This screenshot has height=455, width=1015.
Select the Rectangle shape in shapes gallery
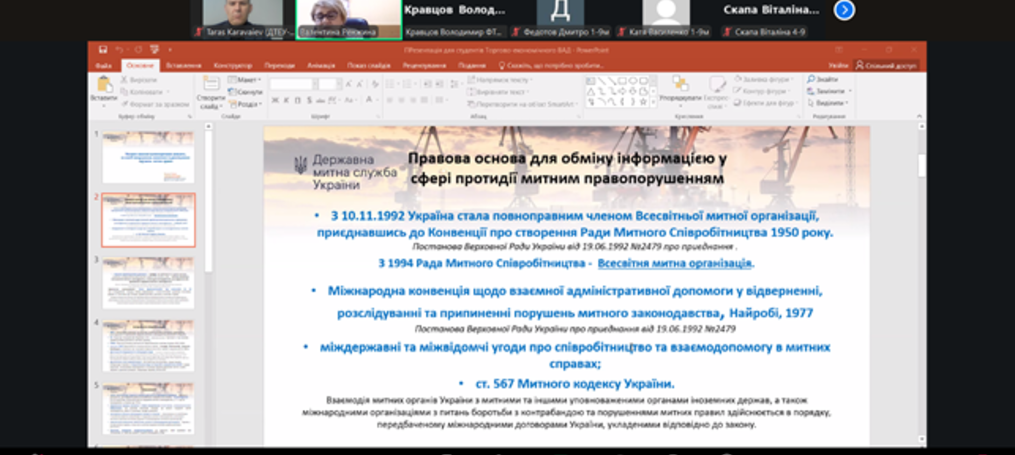coord(622,81)
